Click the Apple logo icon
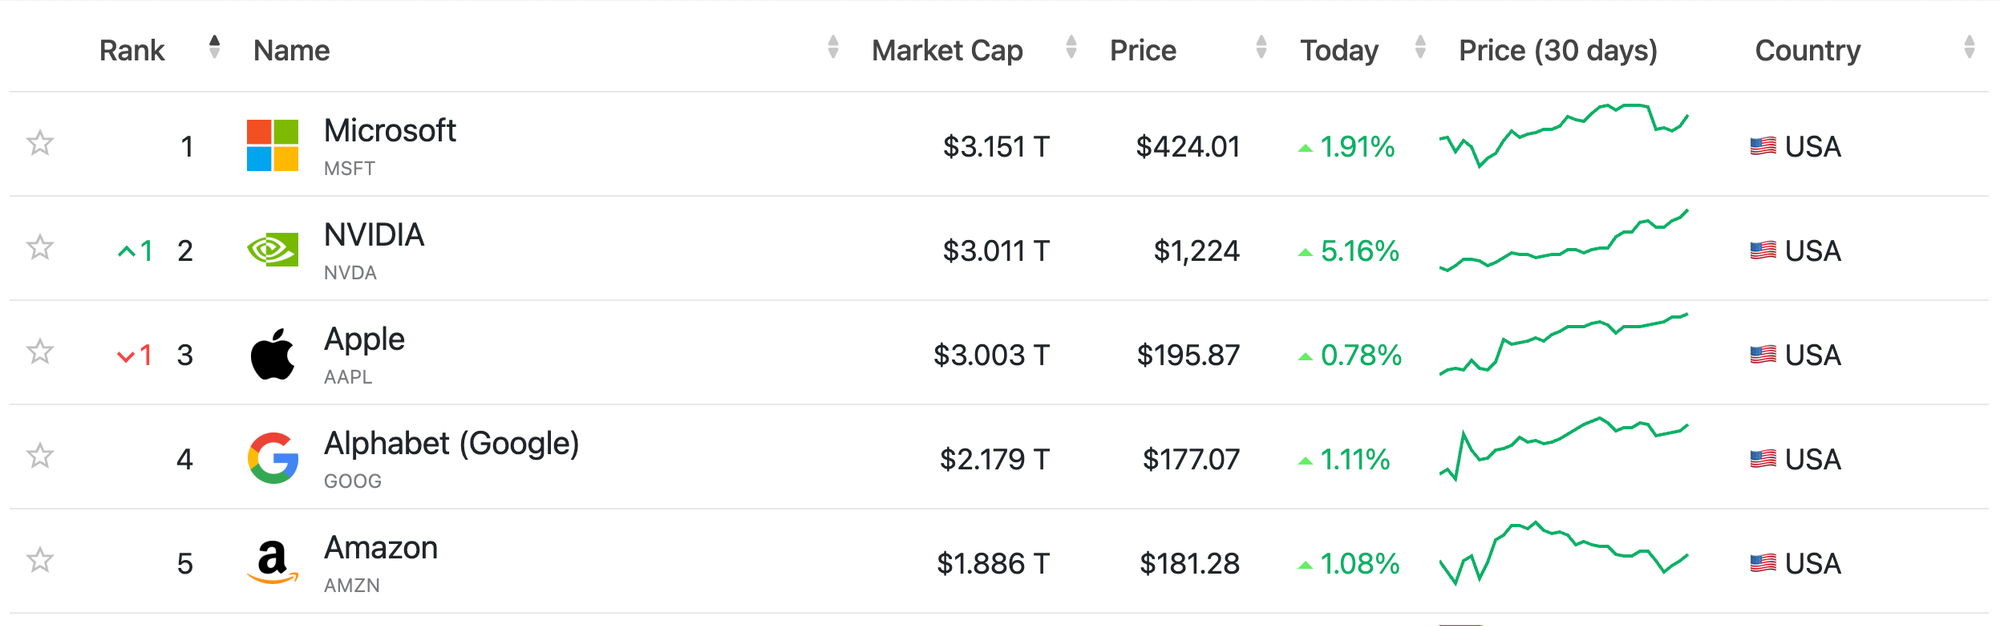 coord(272,354)
